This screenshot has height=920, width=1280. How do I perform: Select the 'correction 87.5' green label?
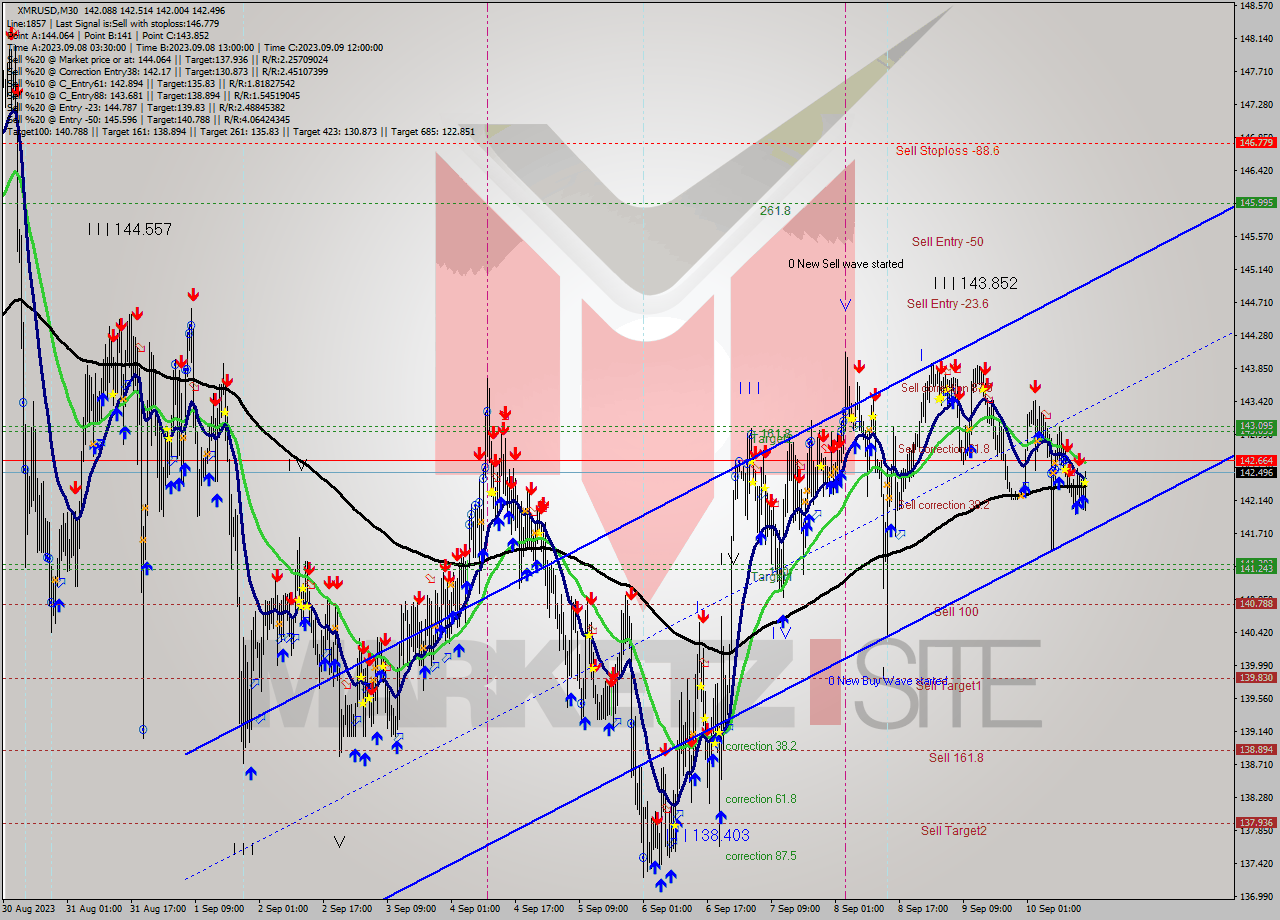pos(761,856)
